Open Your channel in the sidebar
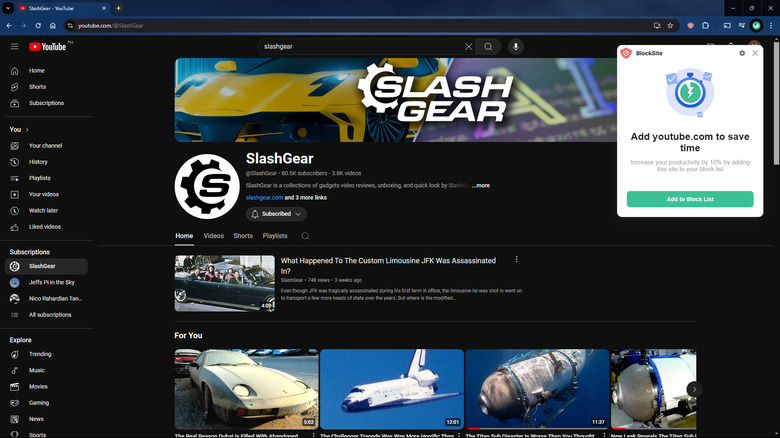The width and height of the screenshot is (780, 438). click(46, 146)
